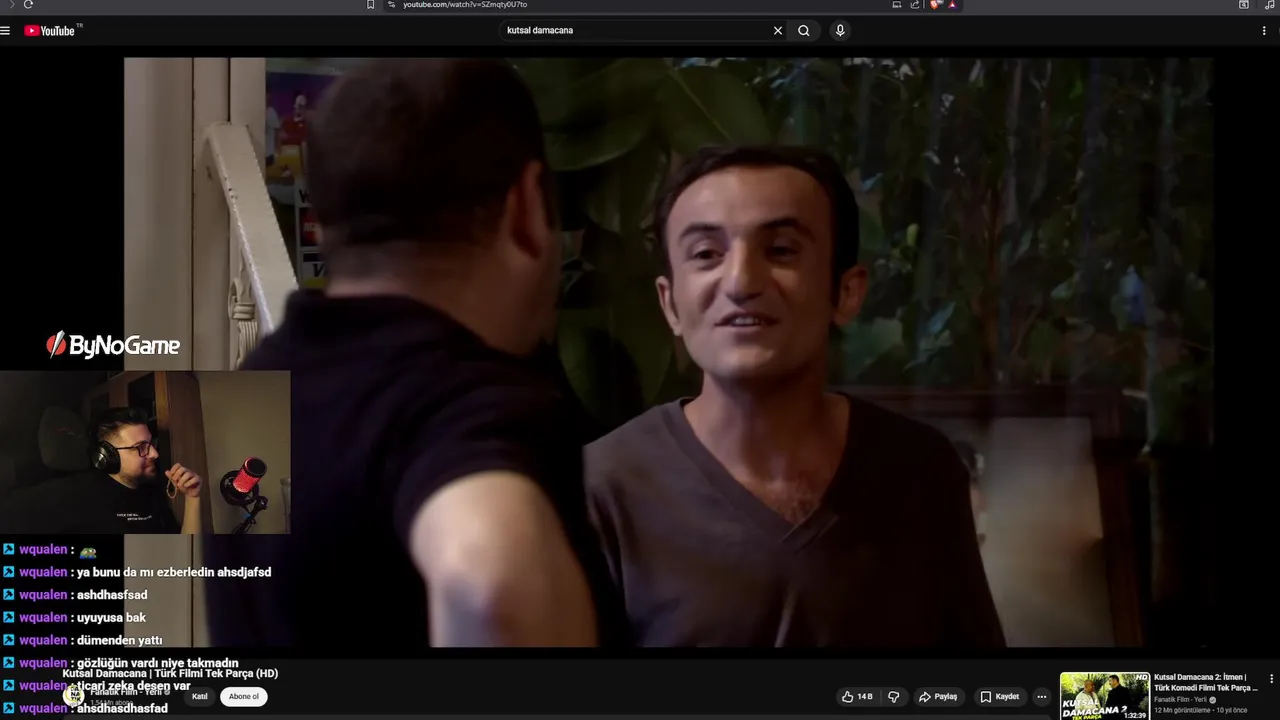
Task: Share this page from address bar
Action: tap(914, 5)
